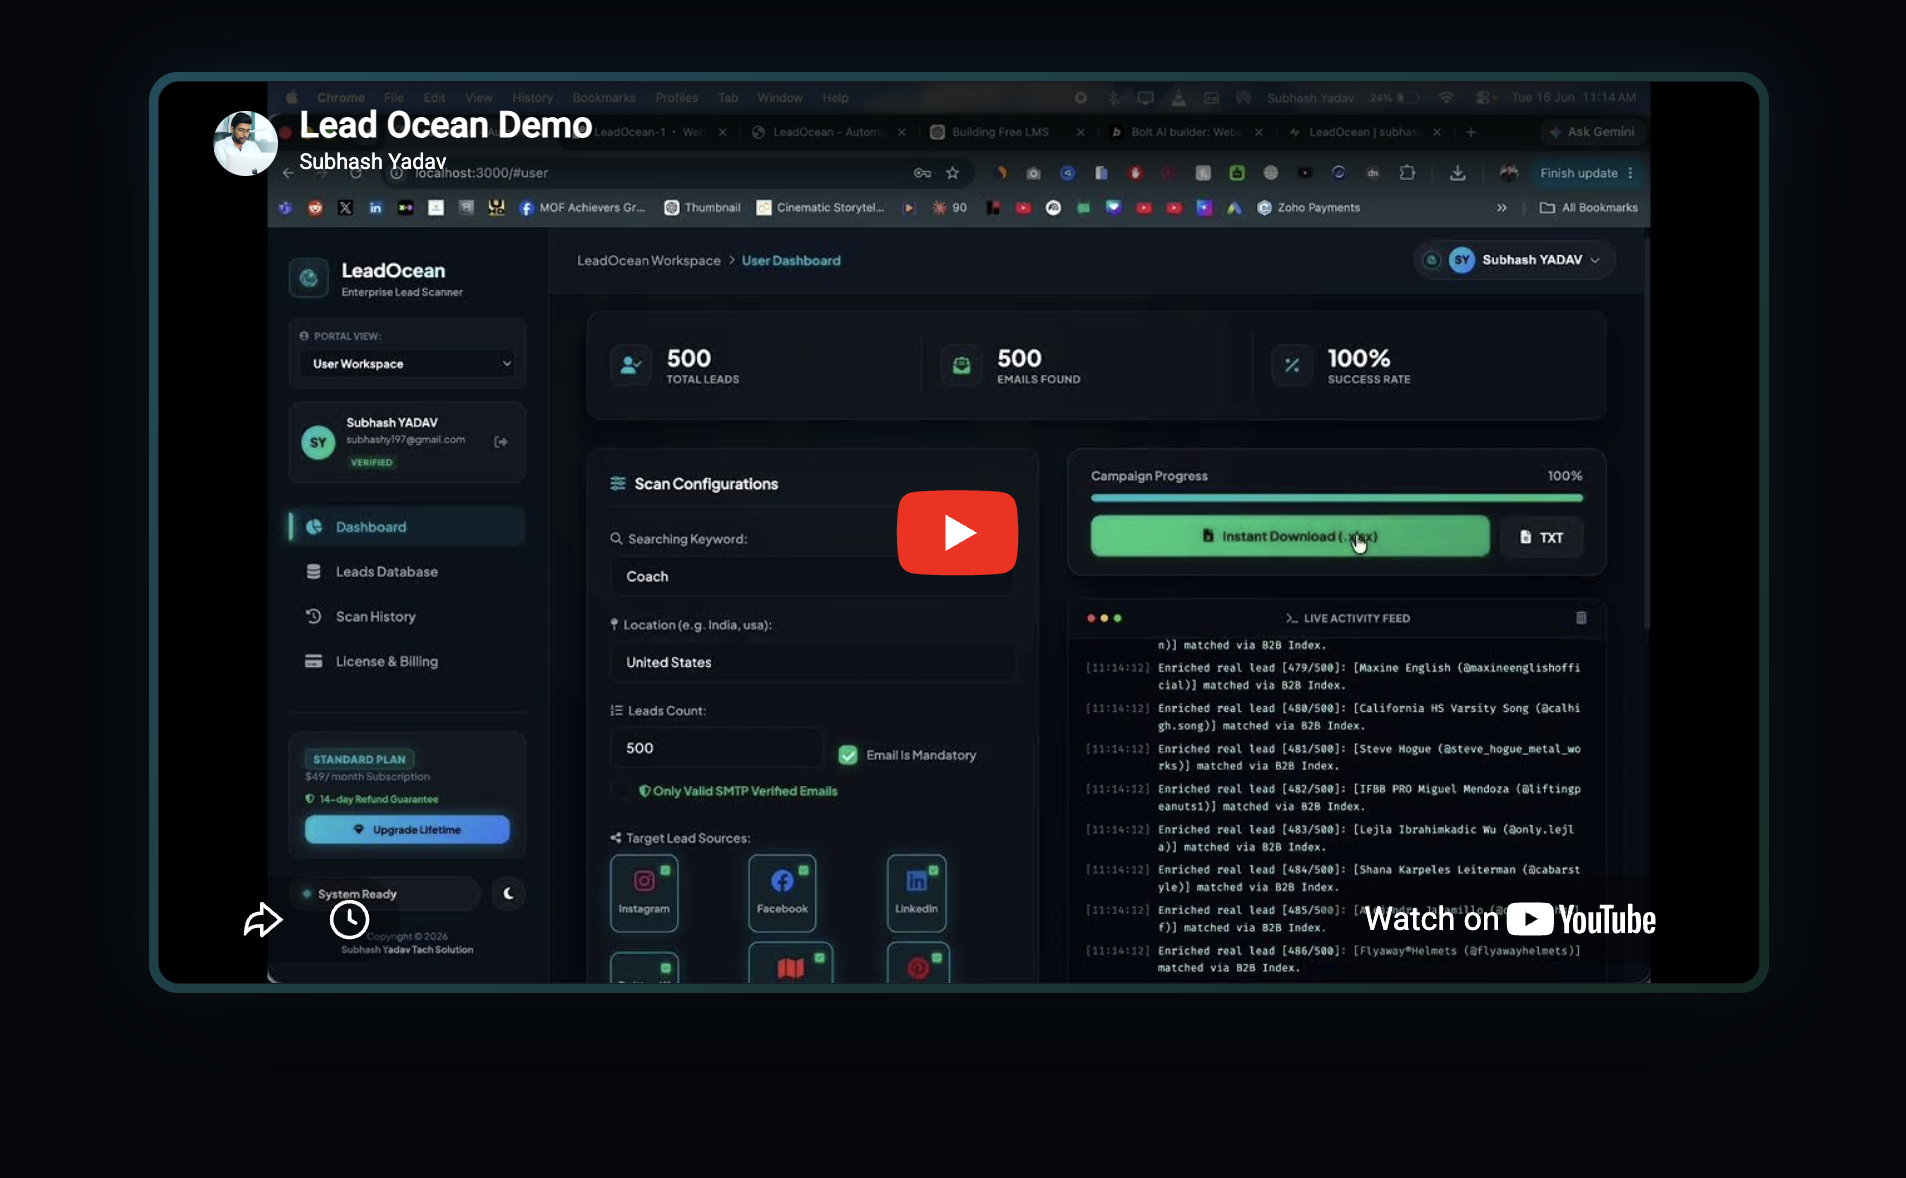
Task: Open a new browser tab with plus
Action: coord(1470,132)
